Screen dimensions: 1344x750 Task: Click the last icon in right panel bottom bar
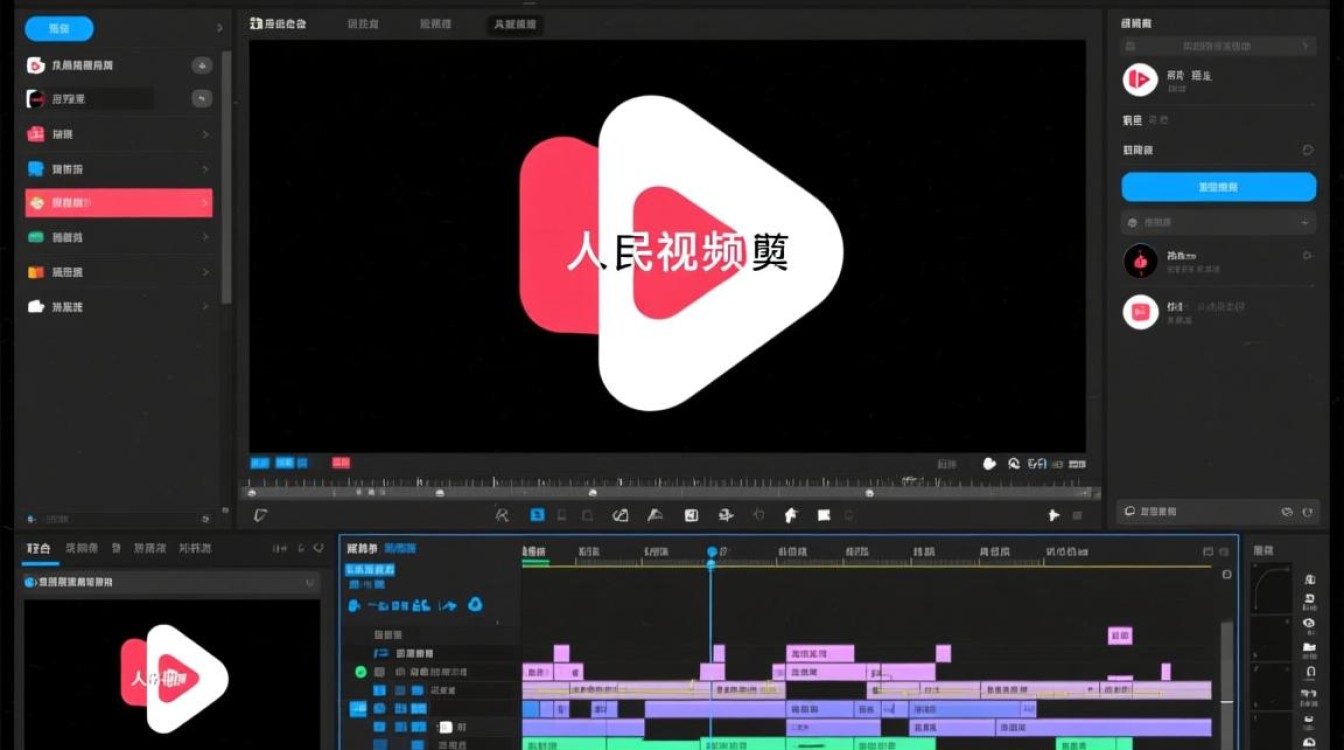tap(1308, 511)
